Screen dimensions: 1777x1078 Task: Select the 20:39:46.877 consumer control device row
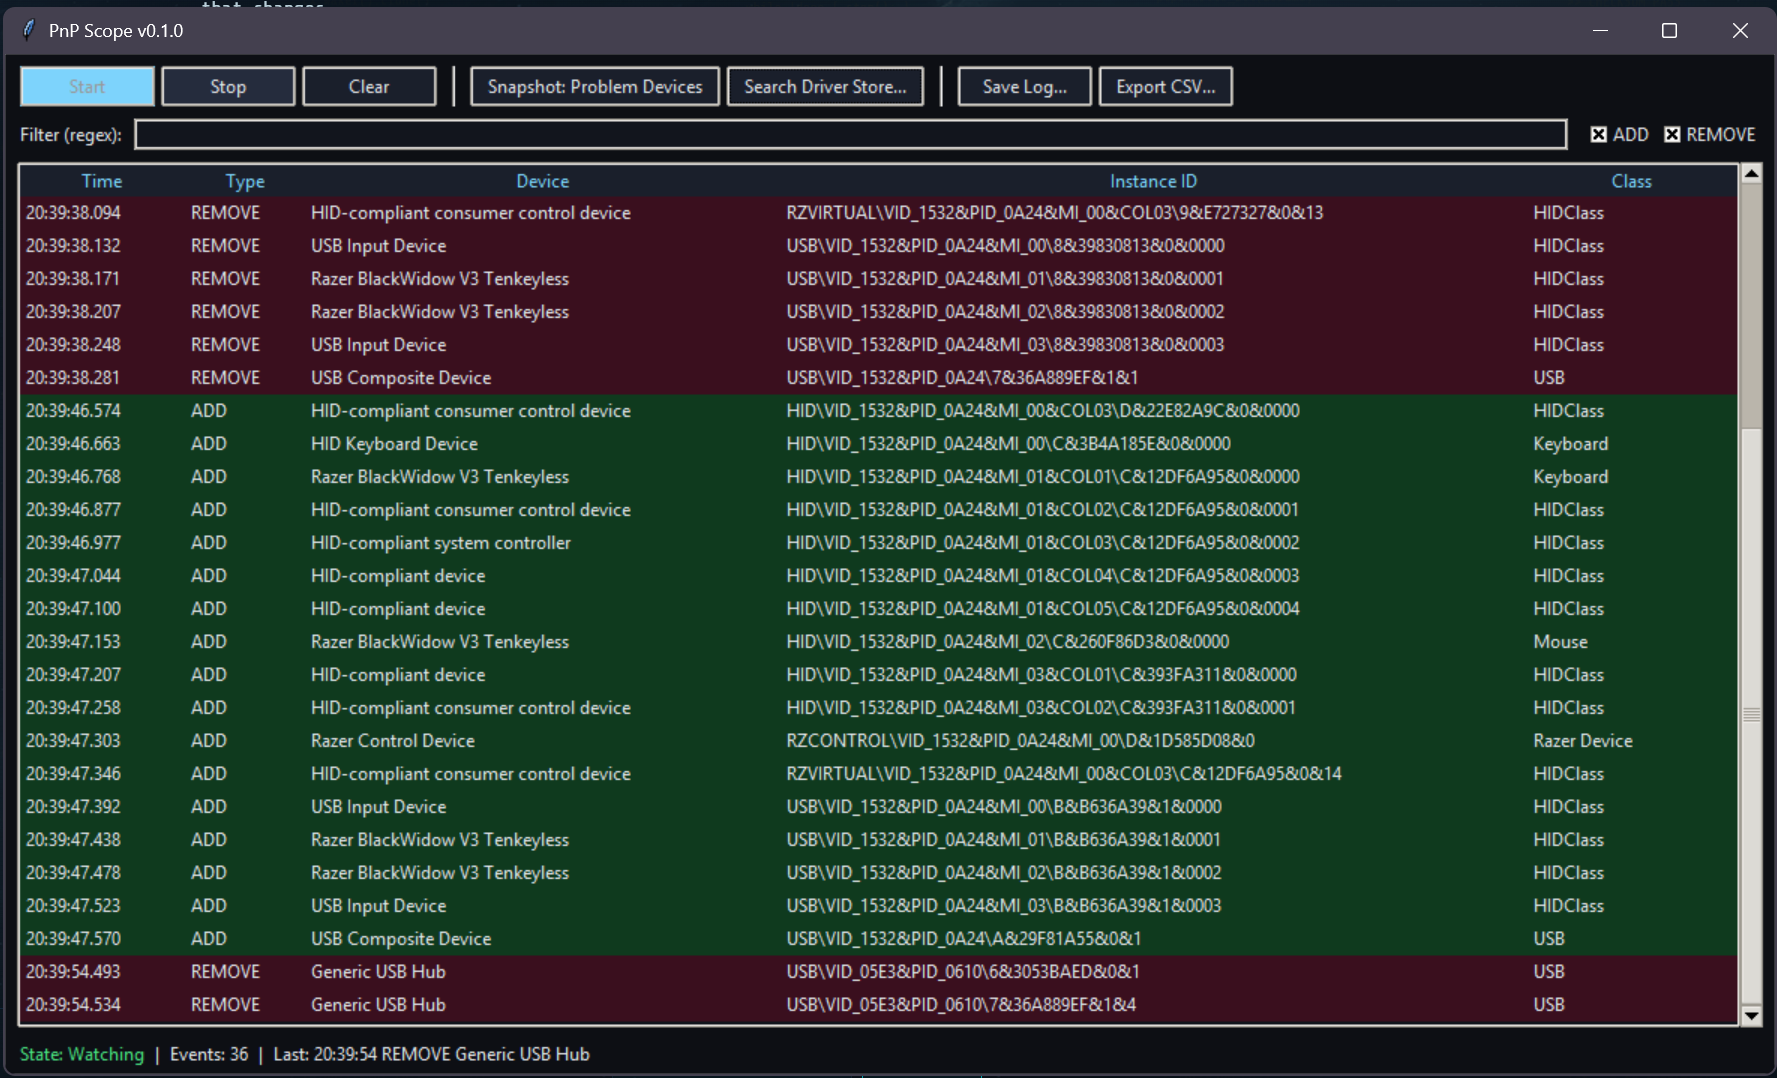coord(878,509)
